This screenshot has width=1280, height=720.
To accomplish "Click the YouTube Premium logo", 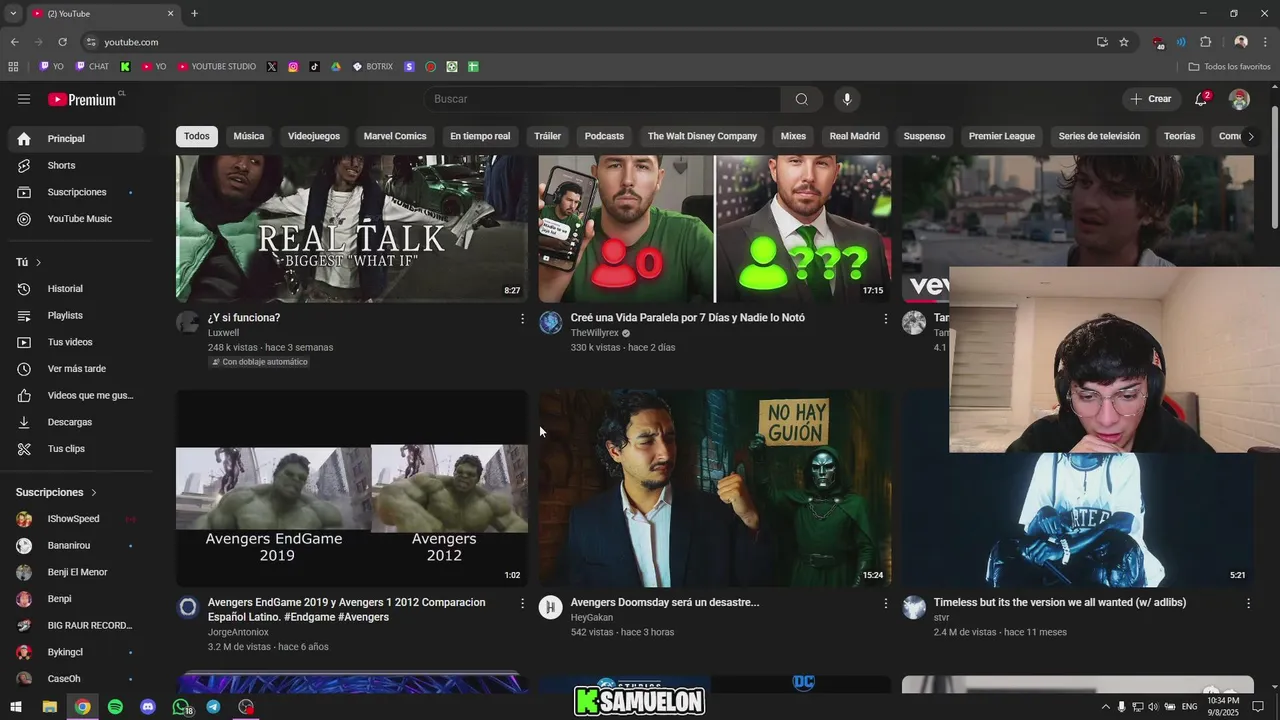I will 82,99.
